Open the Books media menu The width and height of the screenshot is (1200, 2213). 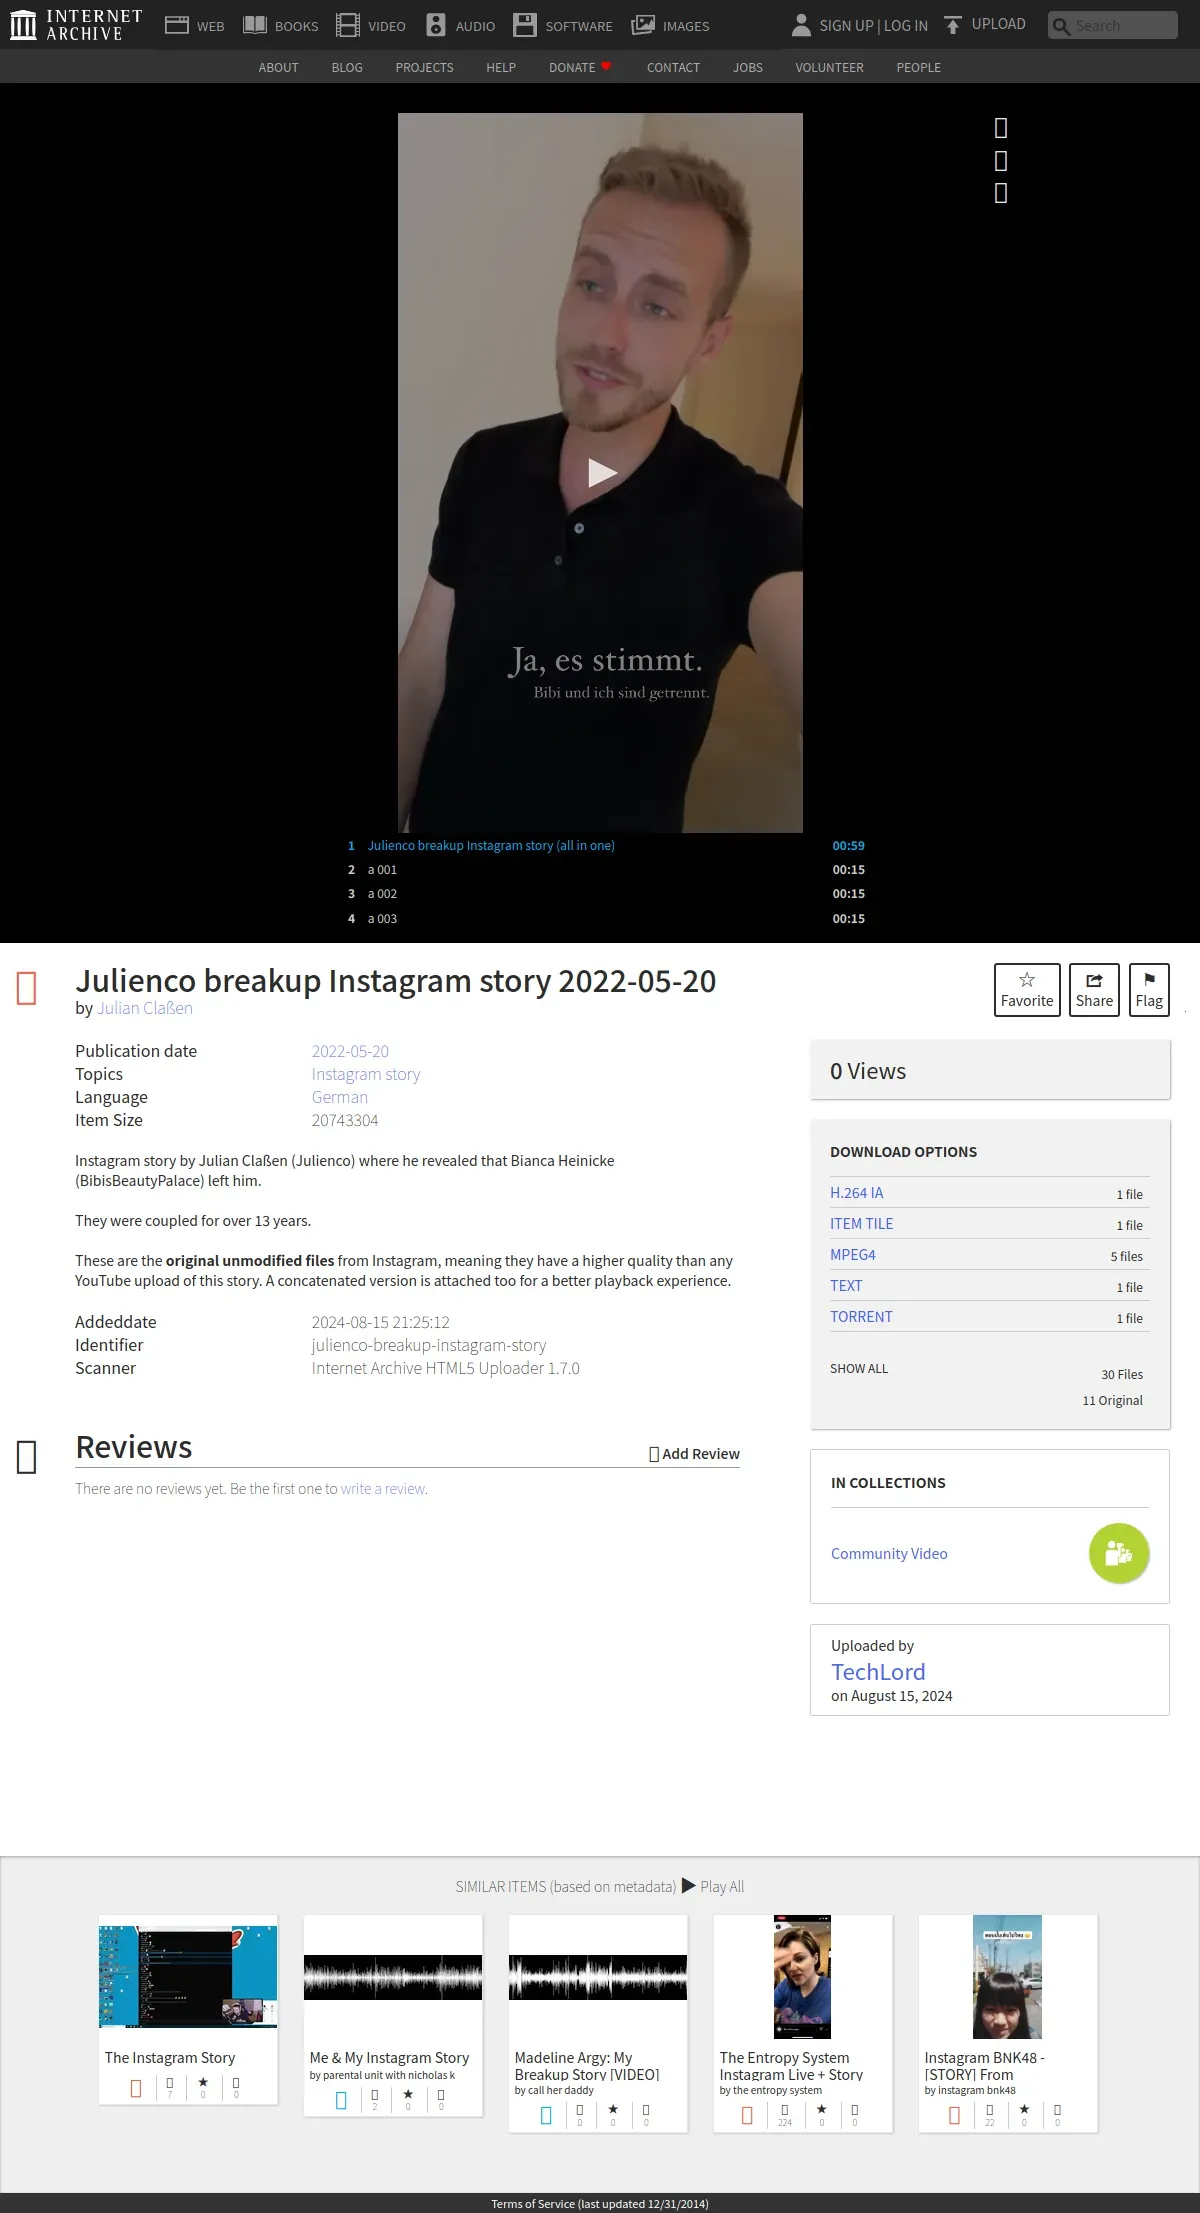pos(281,26)
